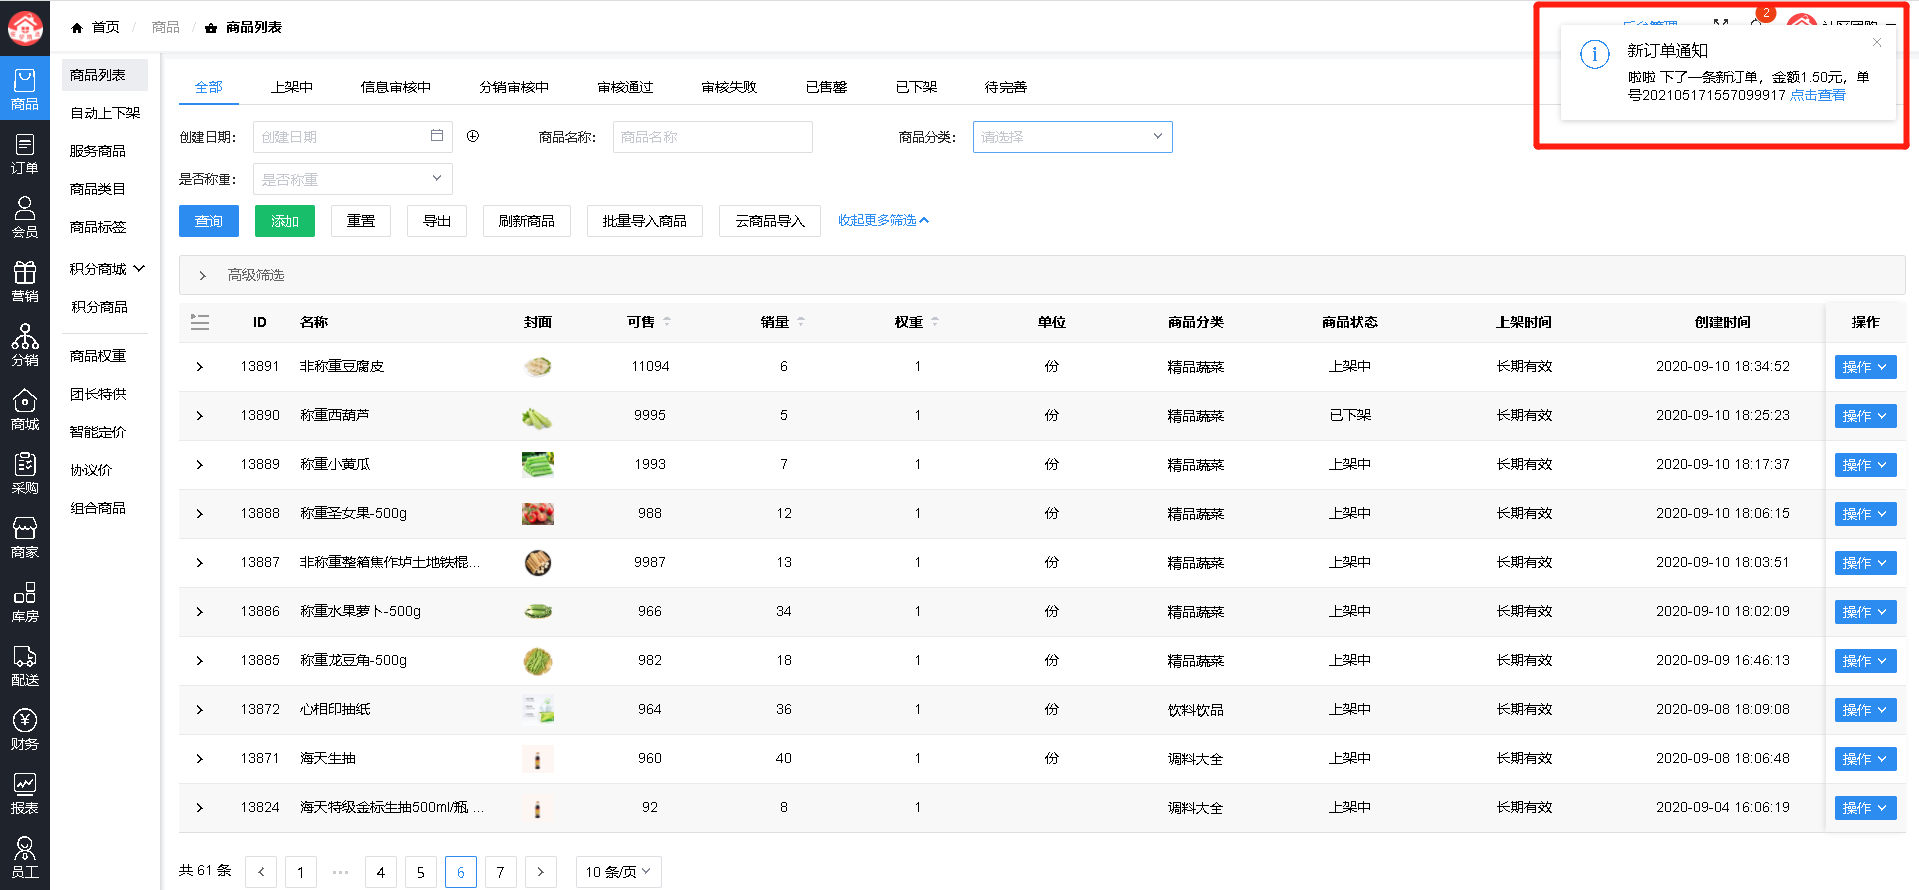Click the calendar icon in 创建日期 field

[x=437, y=136]
